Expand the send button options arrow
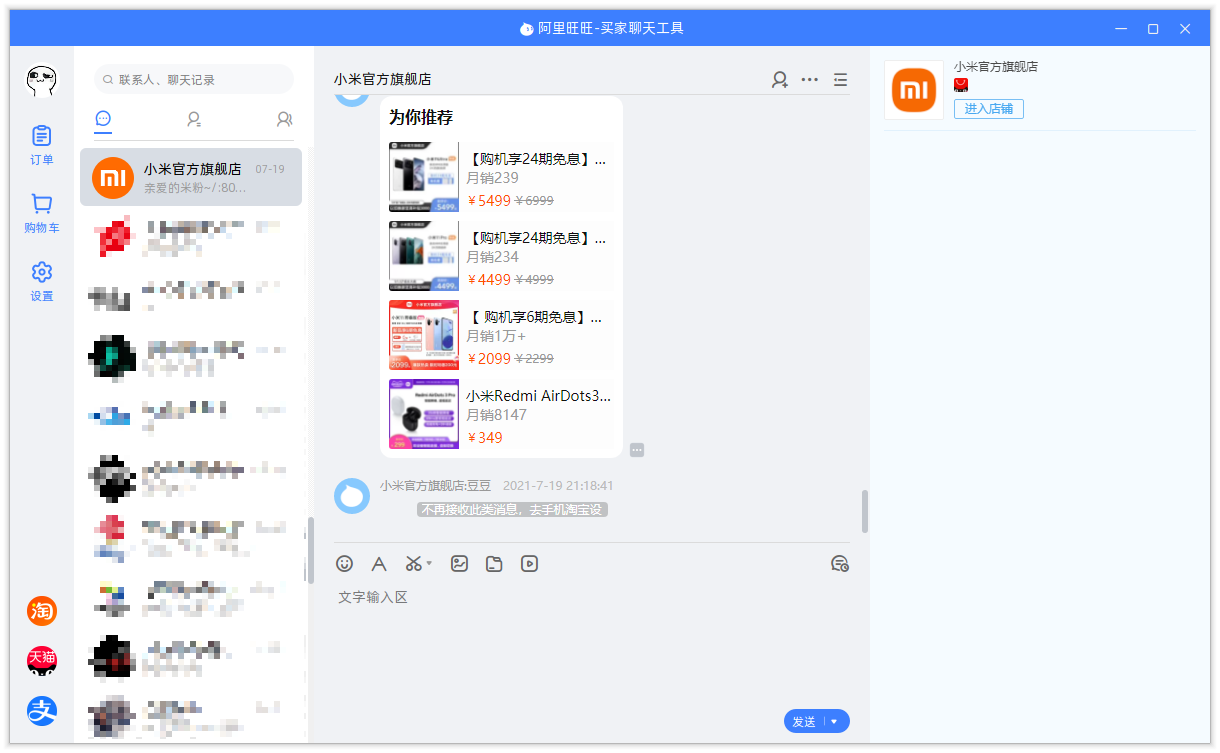This screenshot has width=1220, height=753. 834,722
